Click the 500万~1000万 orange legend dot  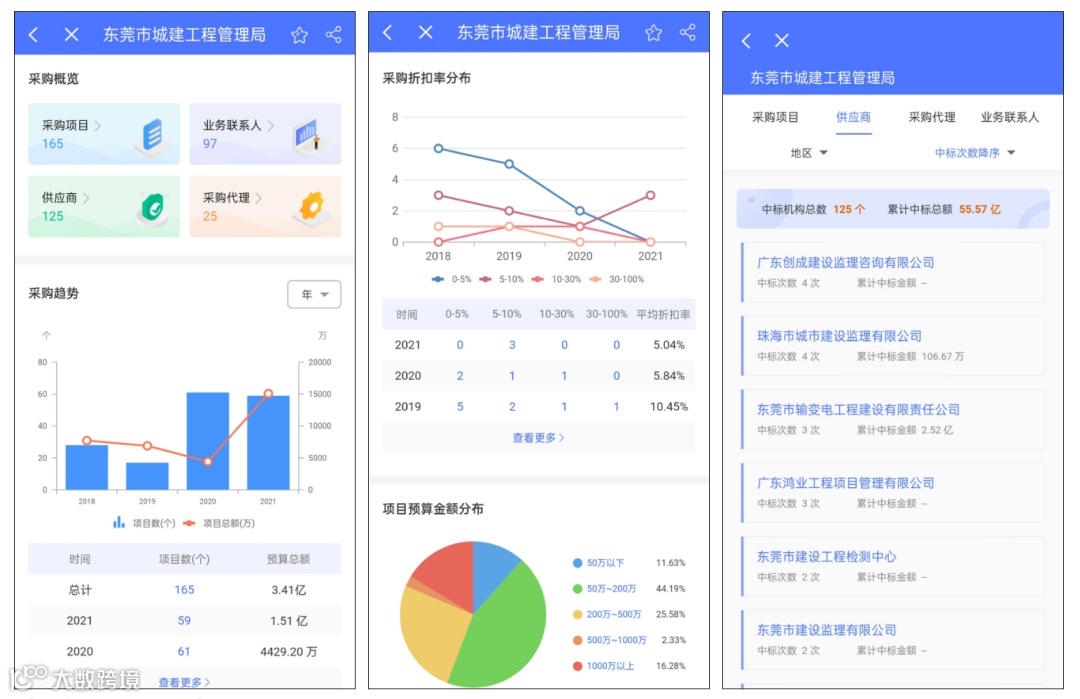click(x=578, y=640)
